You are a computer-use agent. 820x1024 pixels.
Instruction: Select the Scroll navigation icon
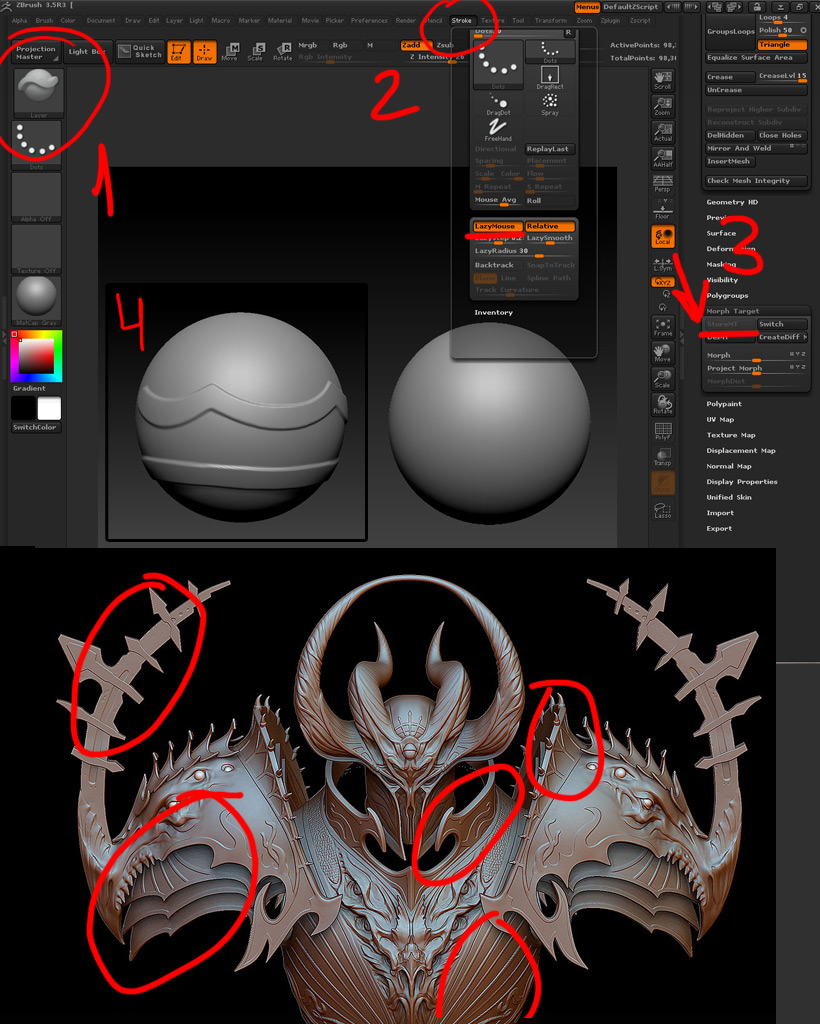click(x=663, y=80)
